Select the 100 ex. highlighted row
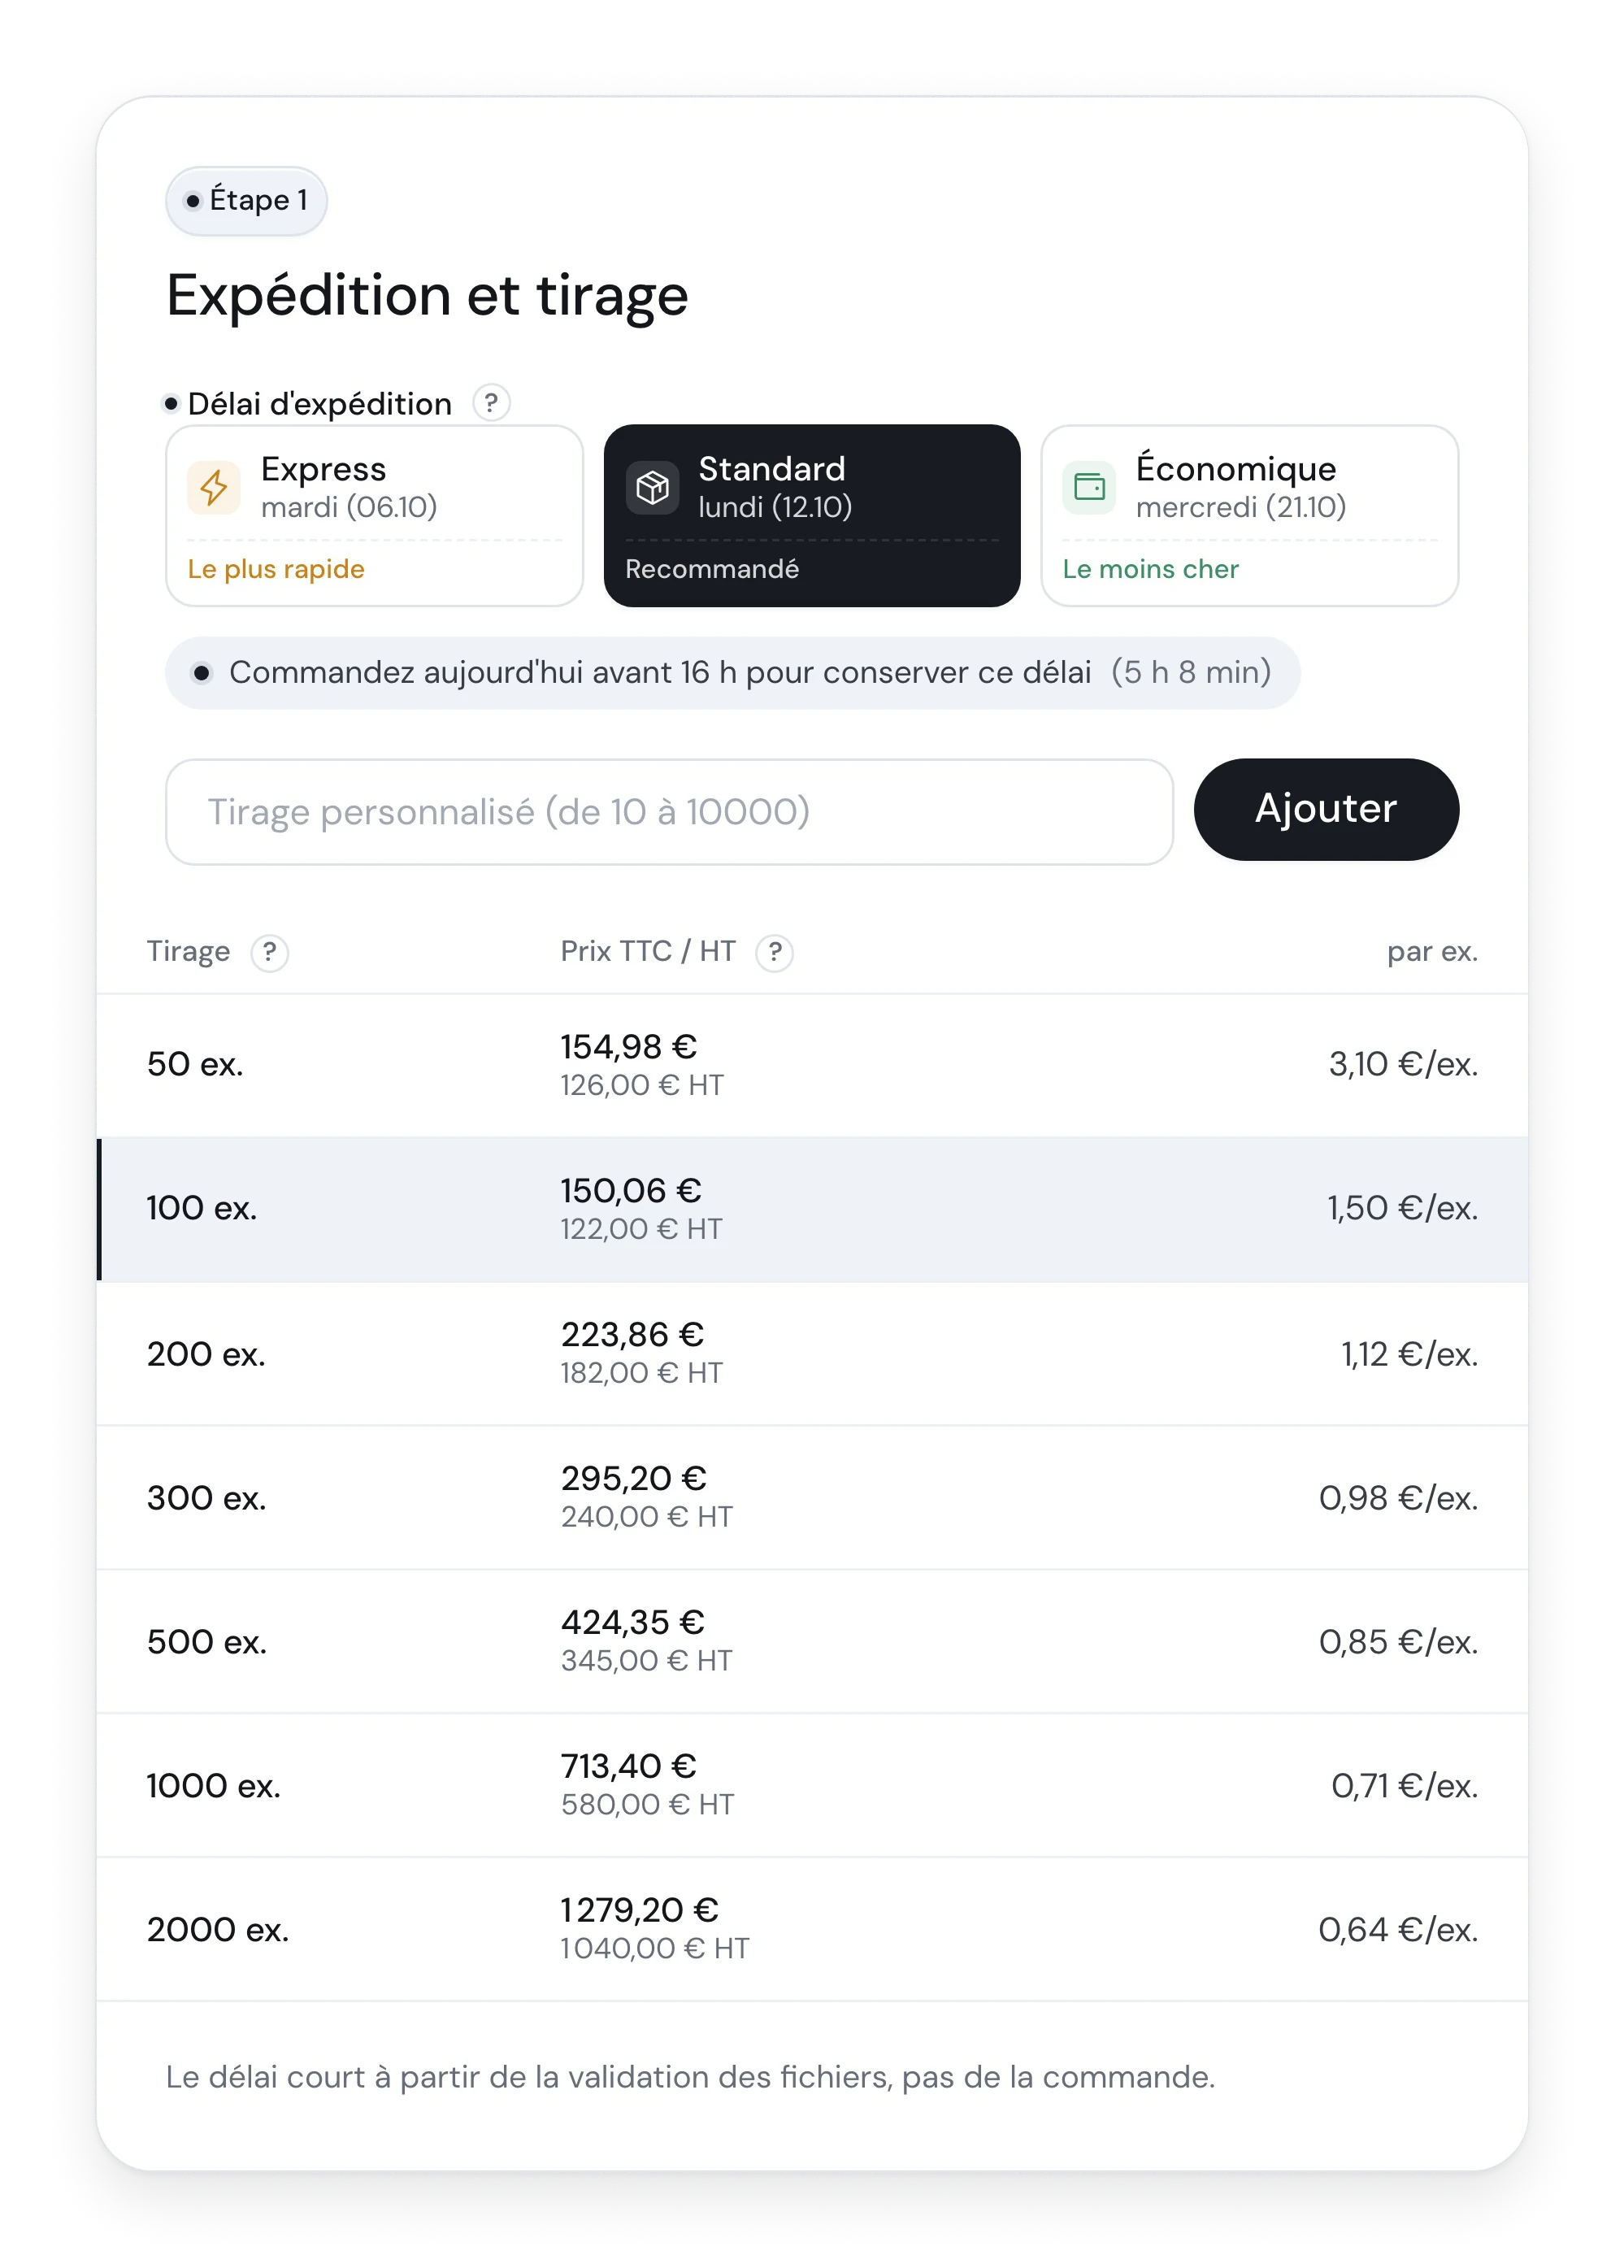This screenshot has height=2268, width=1624. 812,1209
